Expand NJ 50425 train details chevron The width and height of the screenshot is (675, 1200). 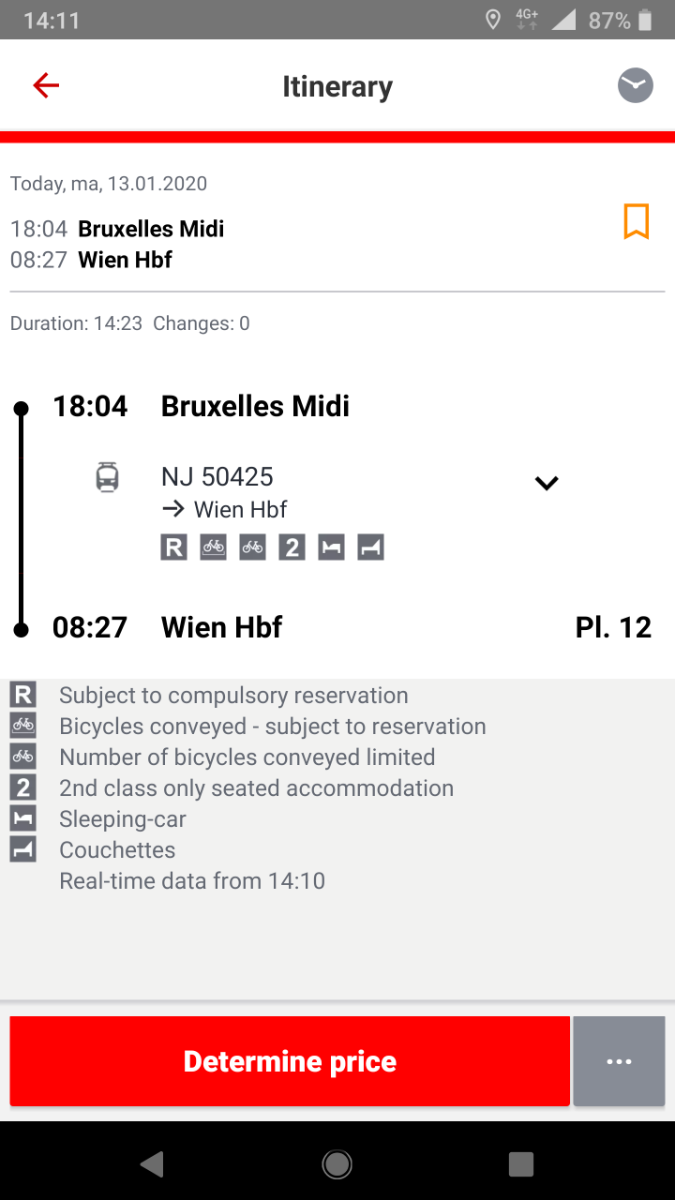(546, 483)
